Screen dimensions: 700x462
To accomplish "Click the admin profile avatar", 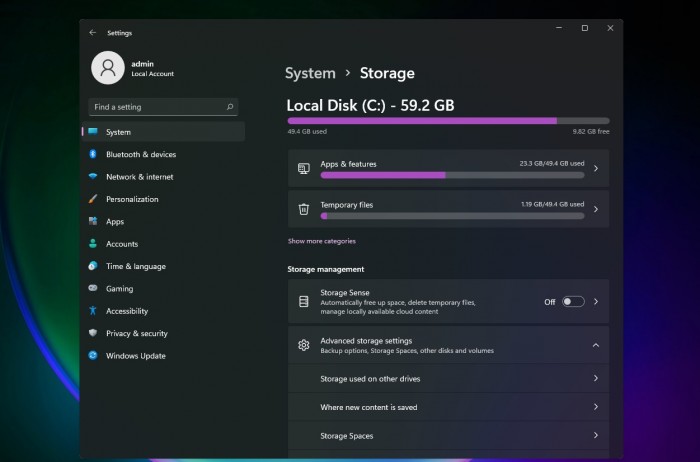I will (x=107, y=68).
